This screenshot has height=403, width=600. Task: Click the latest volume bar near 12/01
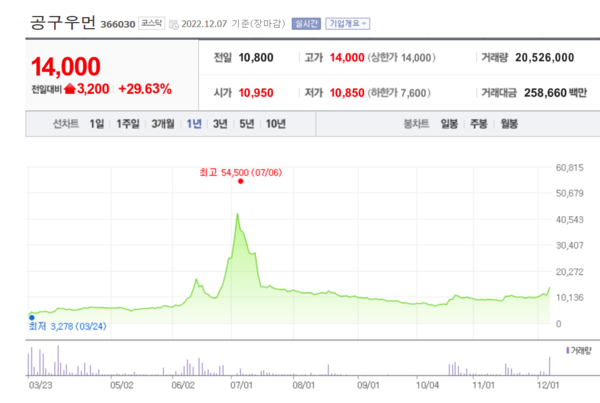pyautogui.click(x=549, y=366)
